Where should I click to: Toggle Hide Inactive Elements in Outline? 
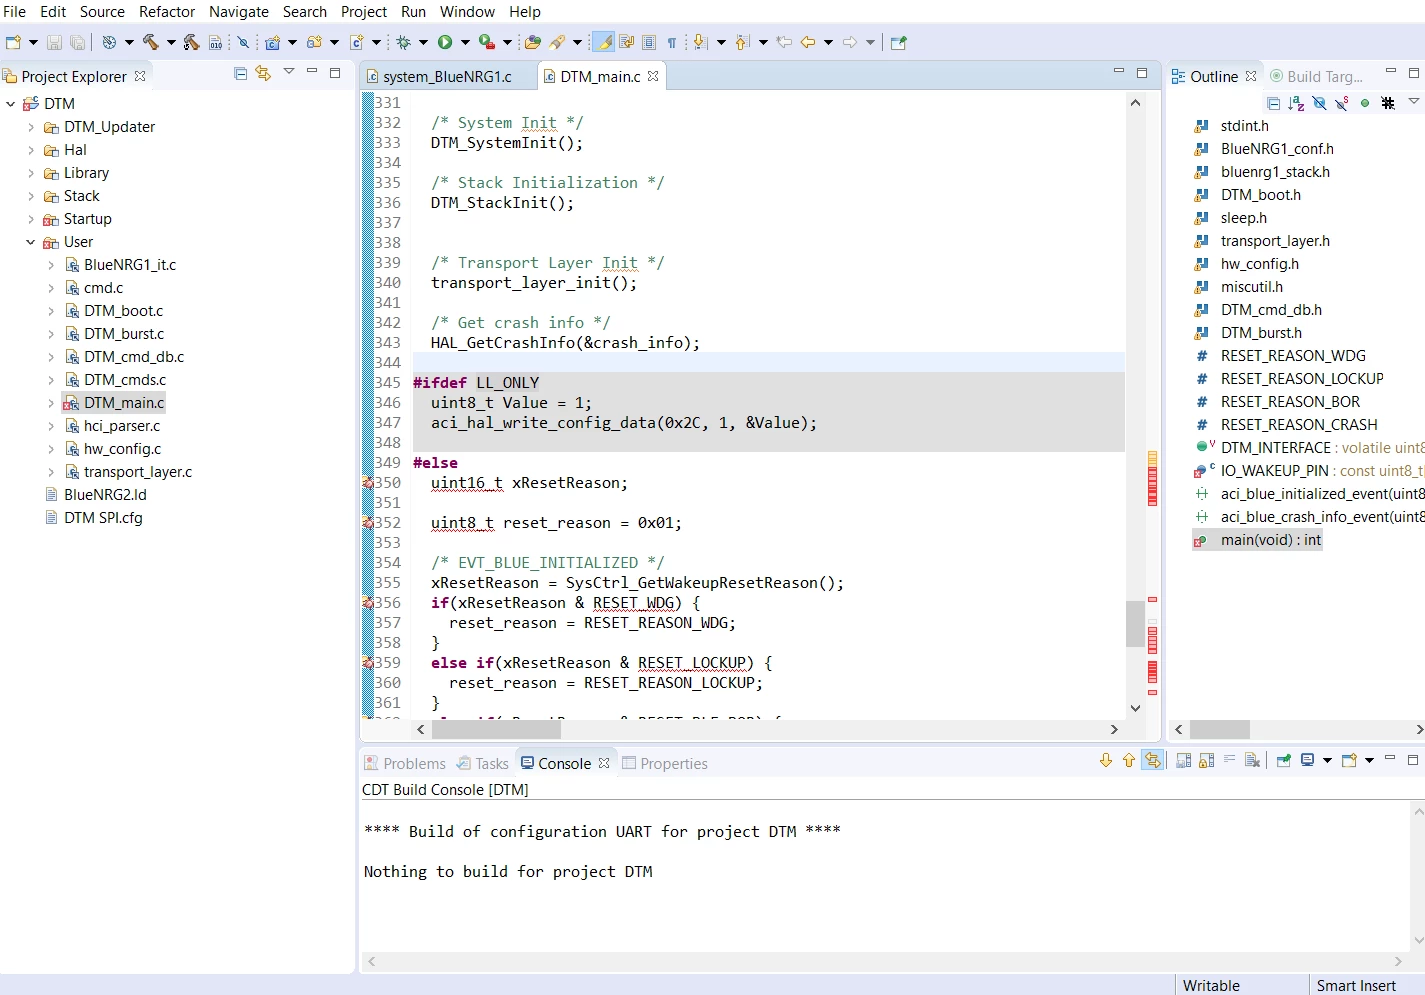tap(1388, 103)
